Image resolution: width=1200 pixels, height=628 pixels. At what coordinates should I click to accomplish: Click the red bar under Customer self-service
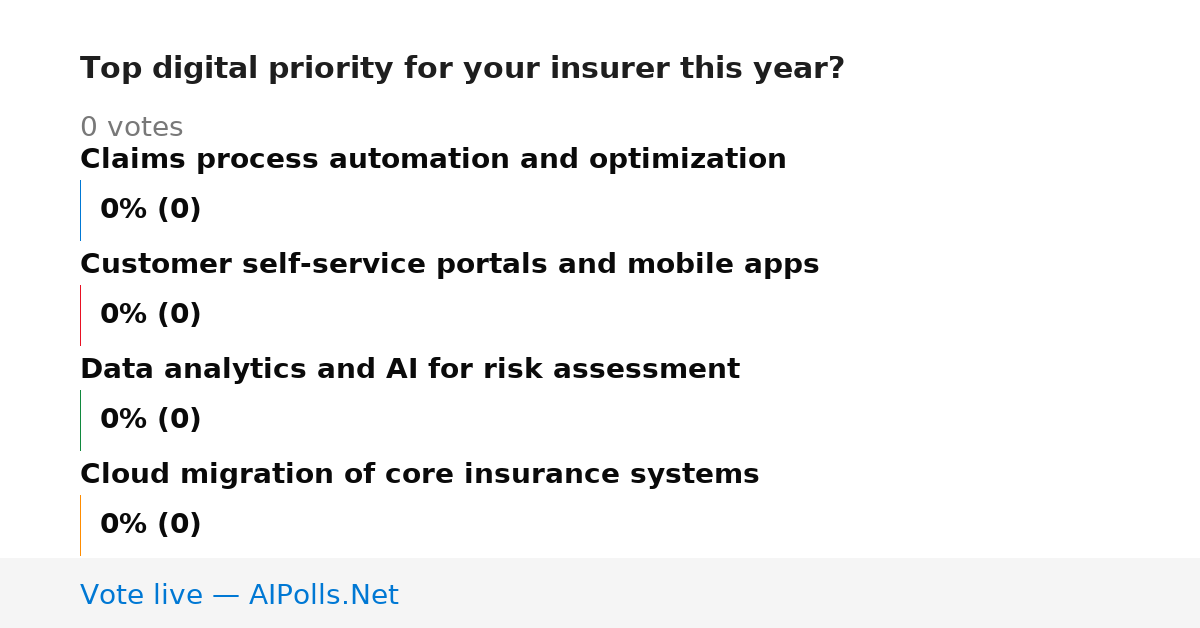click(x=80, y=315)
